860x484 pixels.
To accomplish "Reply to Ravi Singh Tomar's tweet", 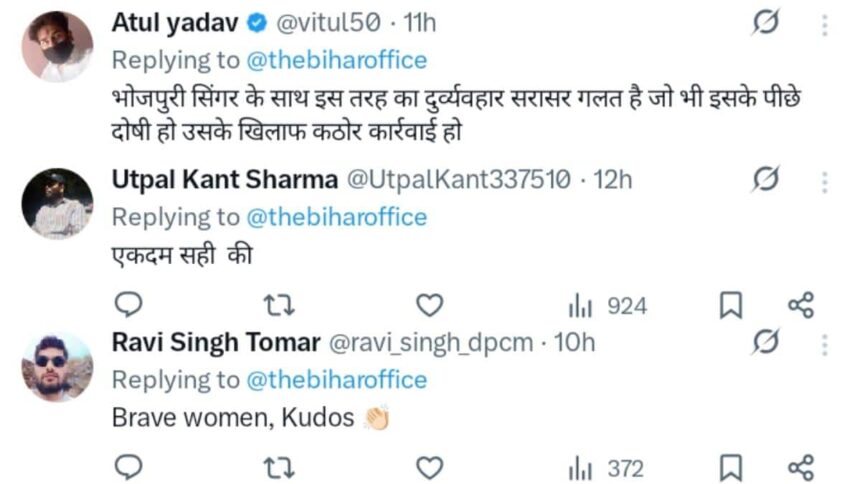I will pyautogui.click(x=129, y=467).
